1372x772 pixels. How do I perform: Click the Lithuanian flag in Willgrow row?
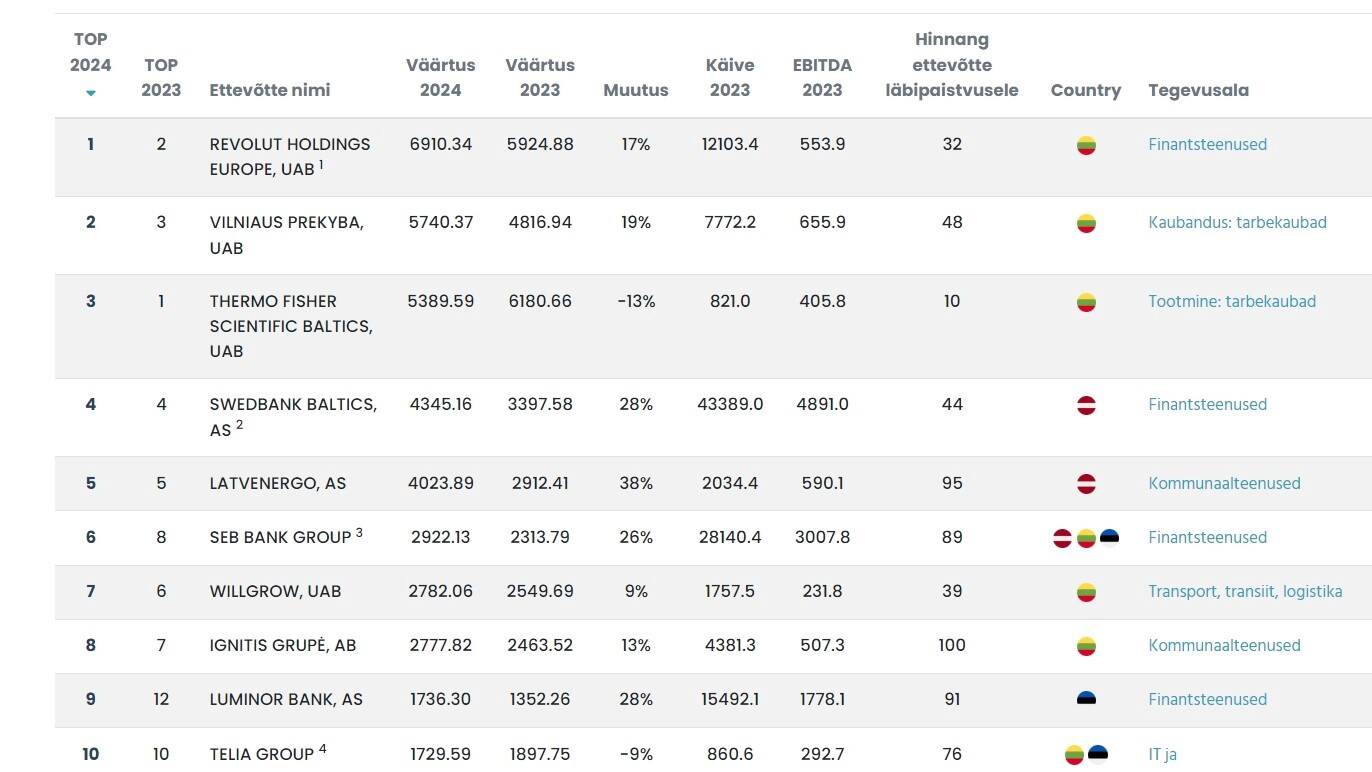pos(1086,592)
